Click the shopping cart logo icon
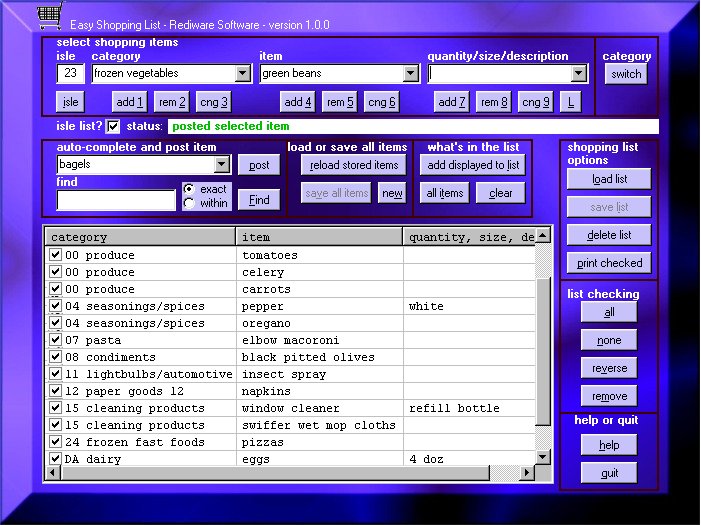 pyautogui.click(x=50, y=16)
